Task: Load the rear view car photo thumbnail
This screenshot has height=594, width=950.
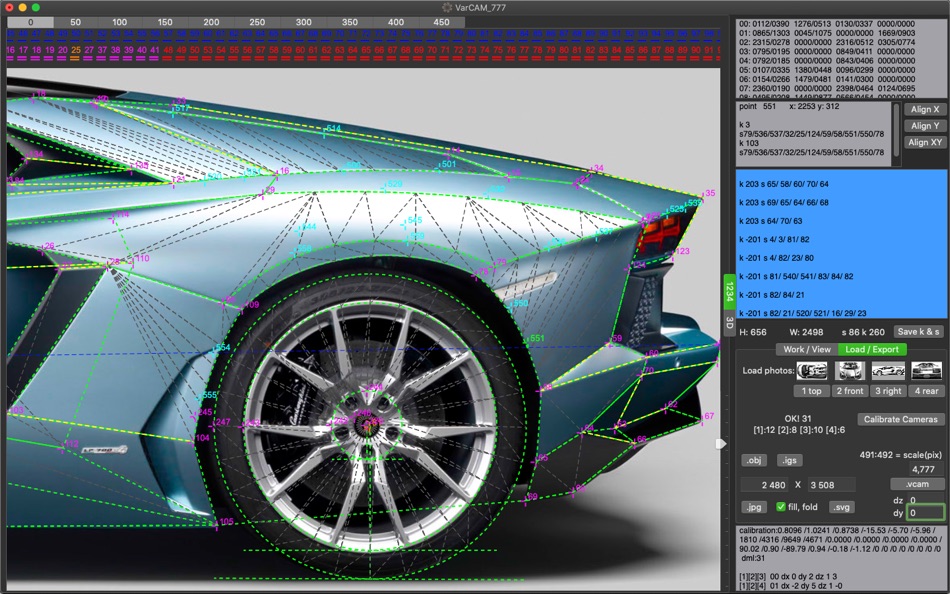Action: (x=926, y=370)
